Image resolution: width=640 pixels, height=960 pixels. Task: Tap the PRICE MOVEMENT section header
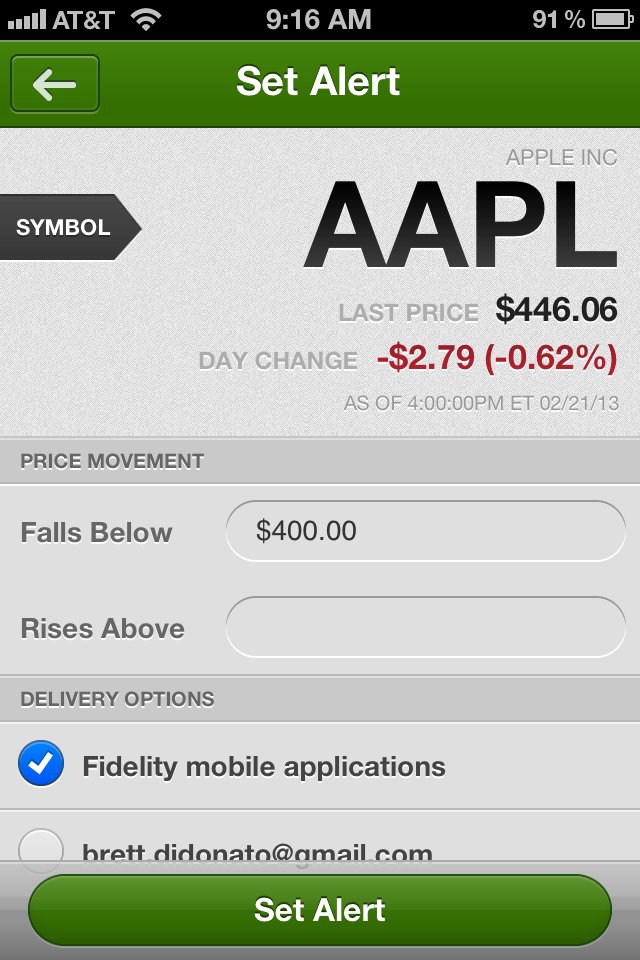(112, 461)
